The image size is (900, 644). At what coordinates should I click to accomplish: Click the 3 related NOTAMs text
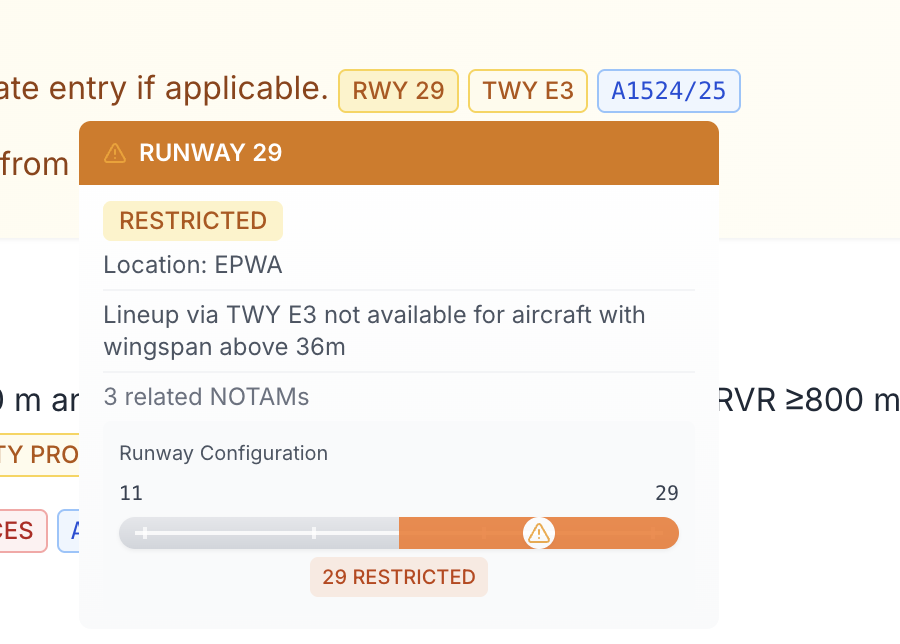tap(206, 397)
